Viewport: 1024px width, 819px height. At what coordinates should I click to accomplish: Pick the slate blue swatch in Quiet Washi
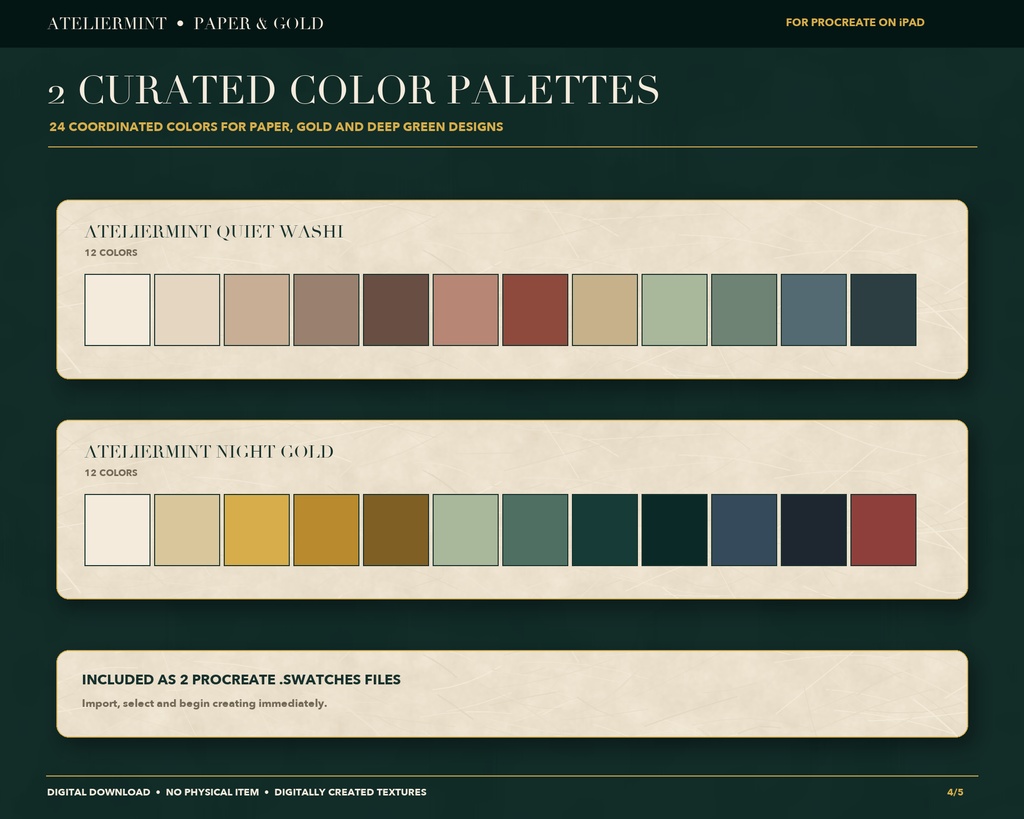pos(814,310)
